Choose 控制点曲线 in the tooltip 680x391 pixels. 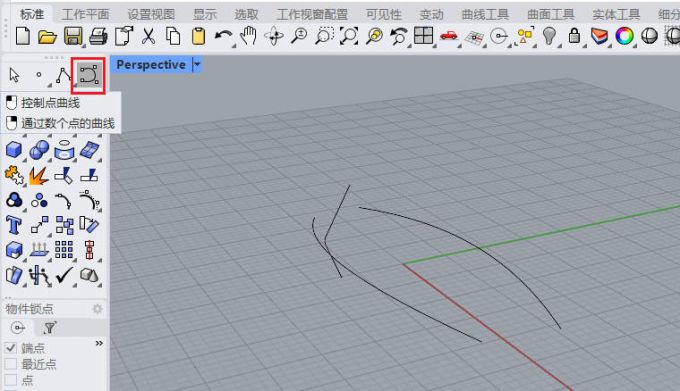(50, 103)
